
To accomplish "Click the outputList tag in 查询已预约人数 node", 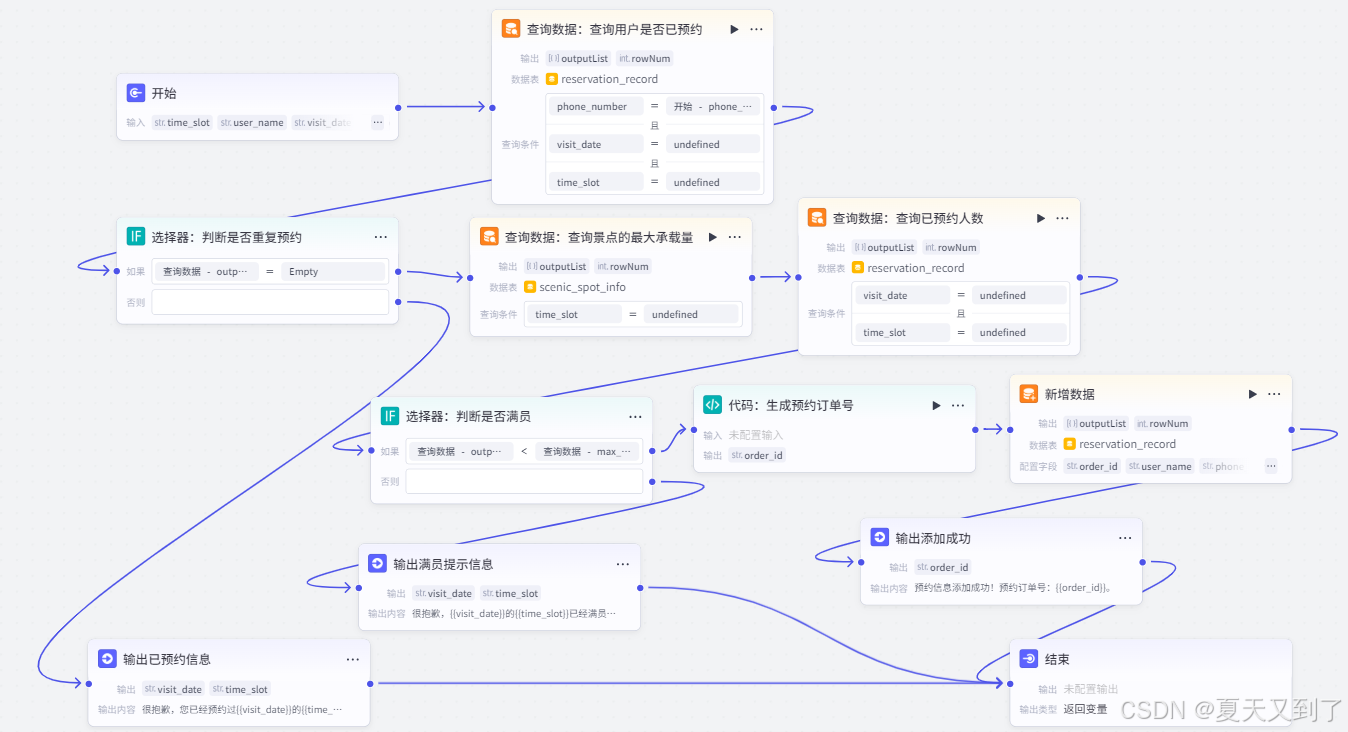I will coord(885,247).
